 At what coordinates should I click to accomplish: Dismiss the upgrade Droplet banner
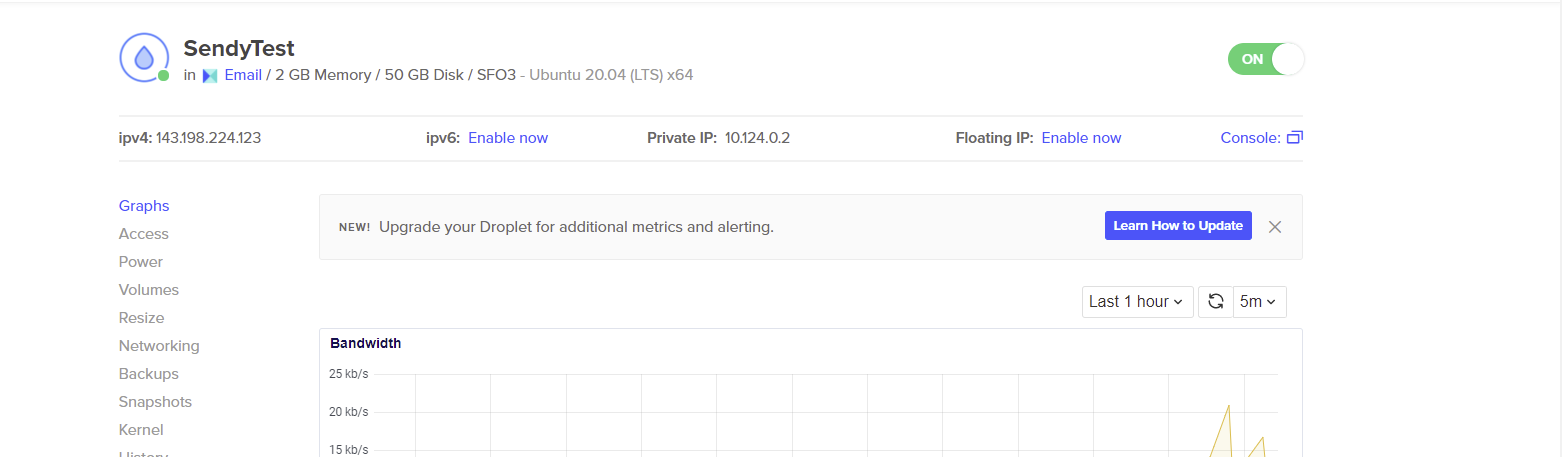[x=1275, y=227]
